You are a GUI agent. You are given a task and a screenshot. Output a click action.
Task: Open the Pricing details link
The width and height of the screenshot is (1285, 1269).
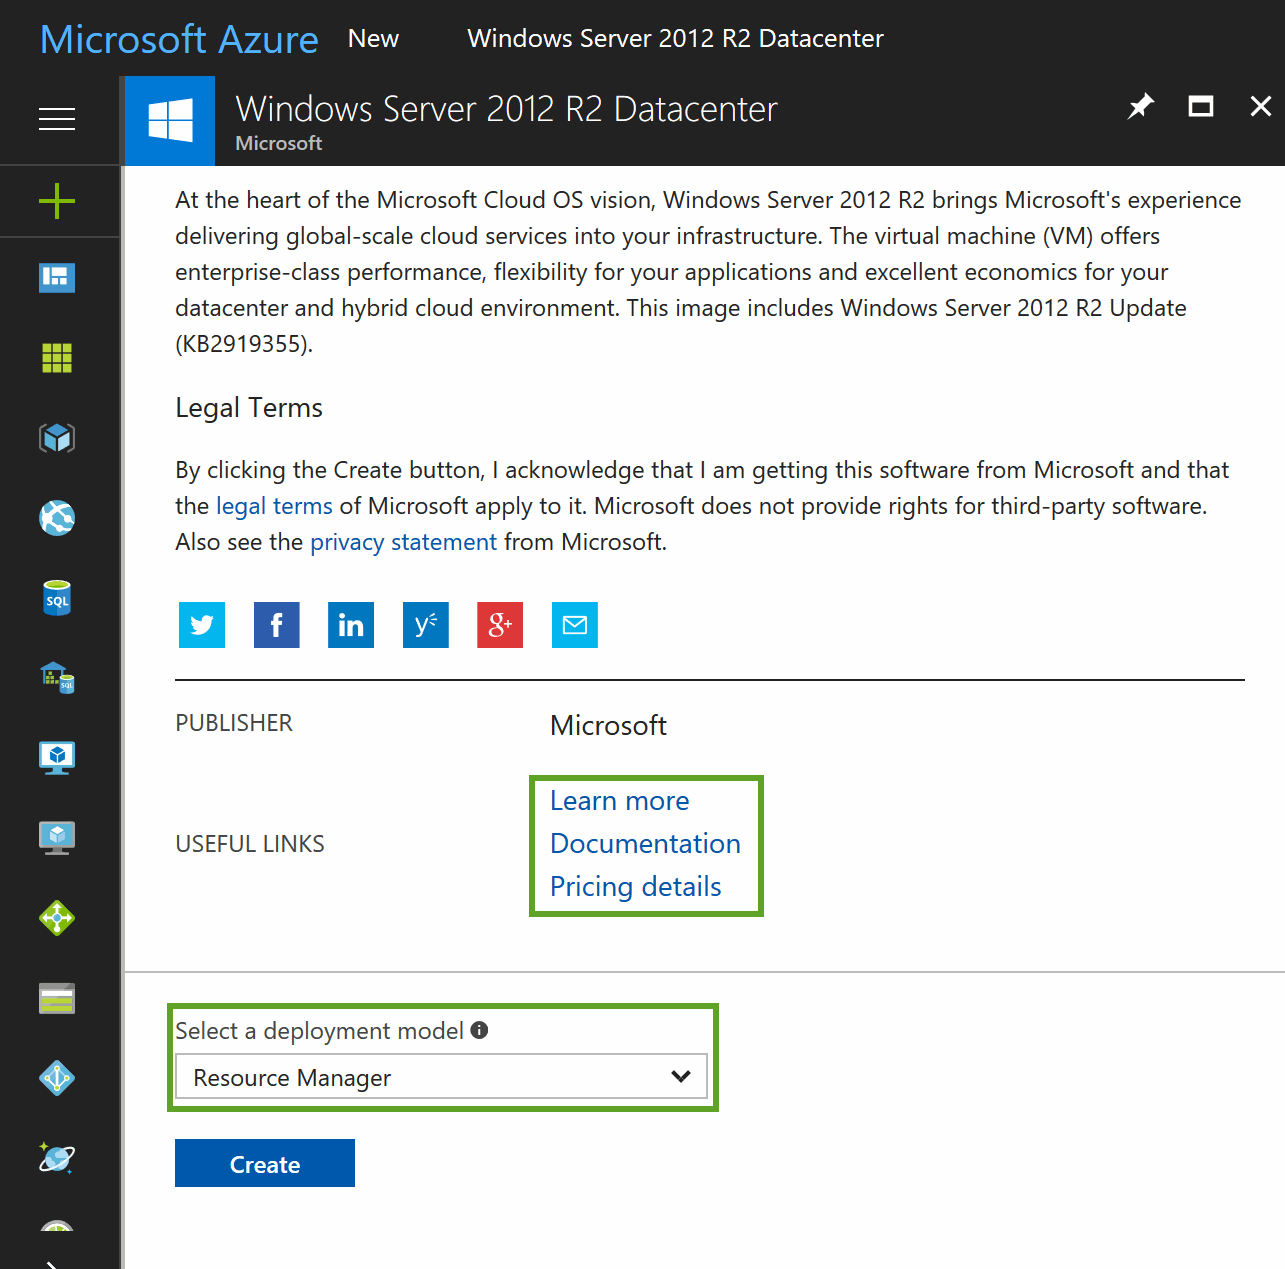click(636, 887)
